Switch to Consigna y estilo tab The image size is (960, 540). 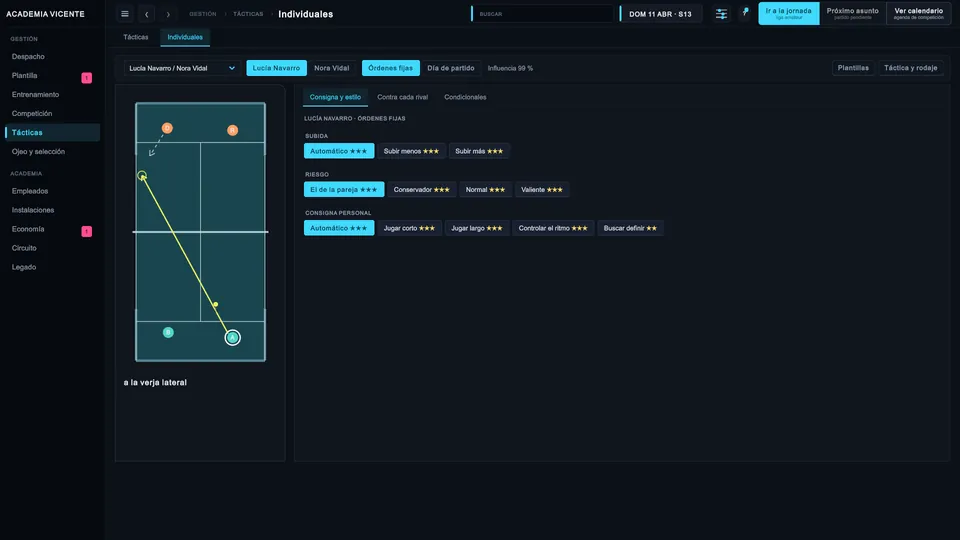336,97
